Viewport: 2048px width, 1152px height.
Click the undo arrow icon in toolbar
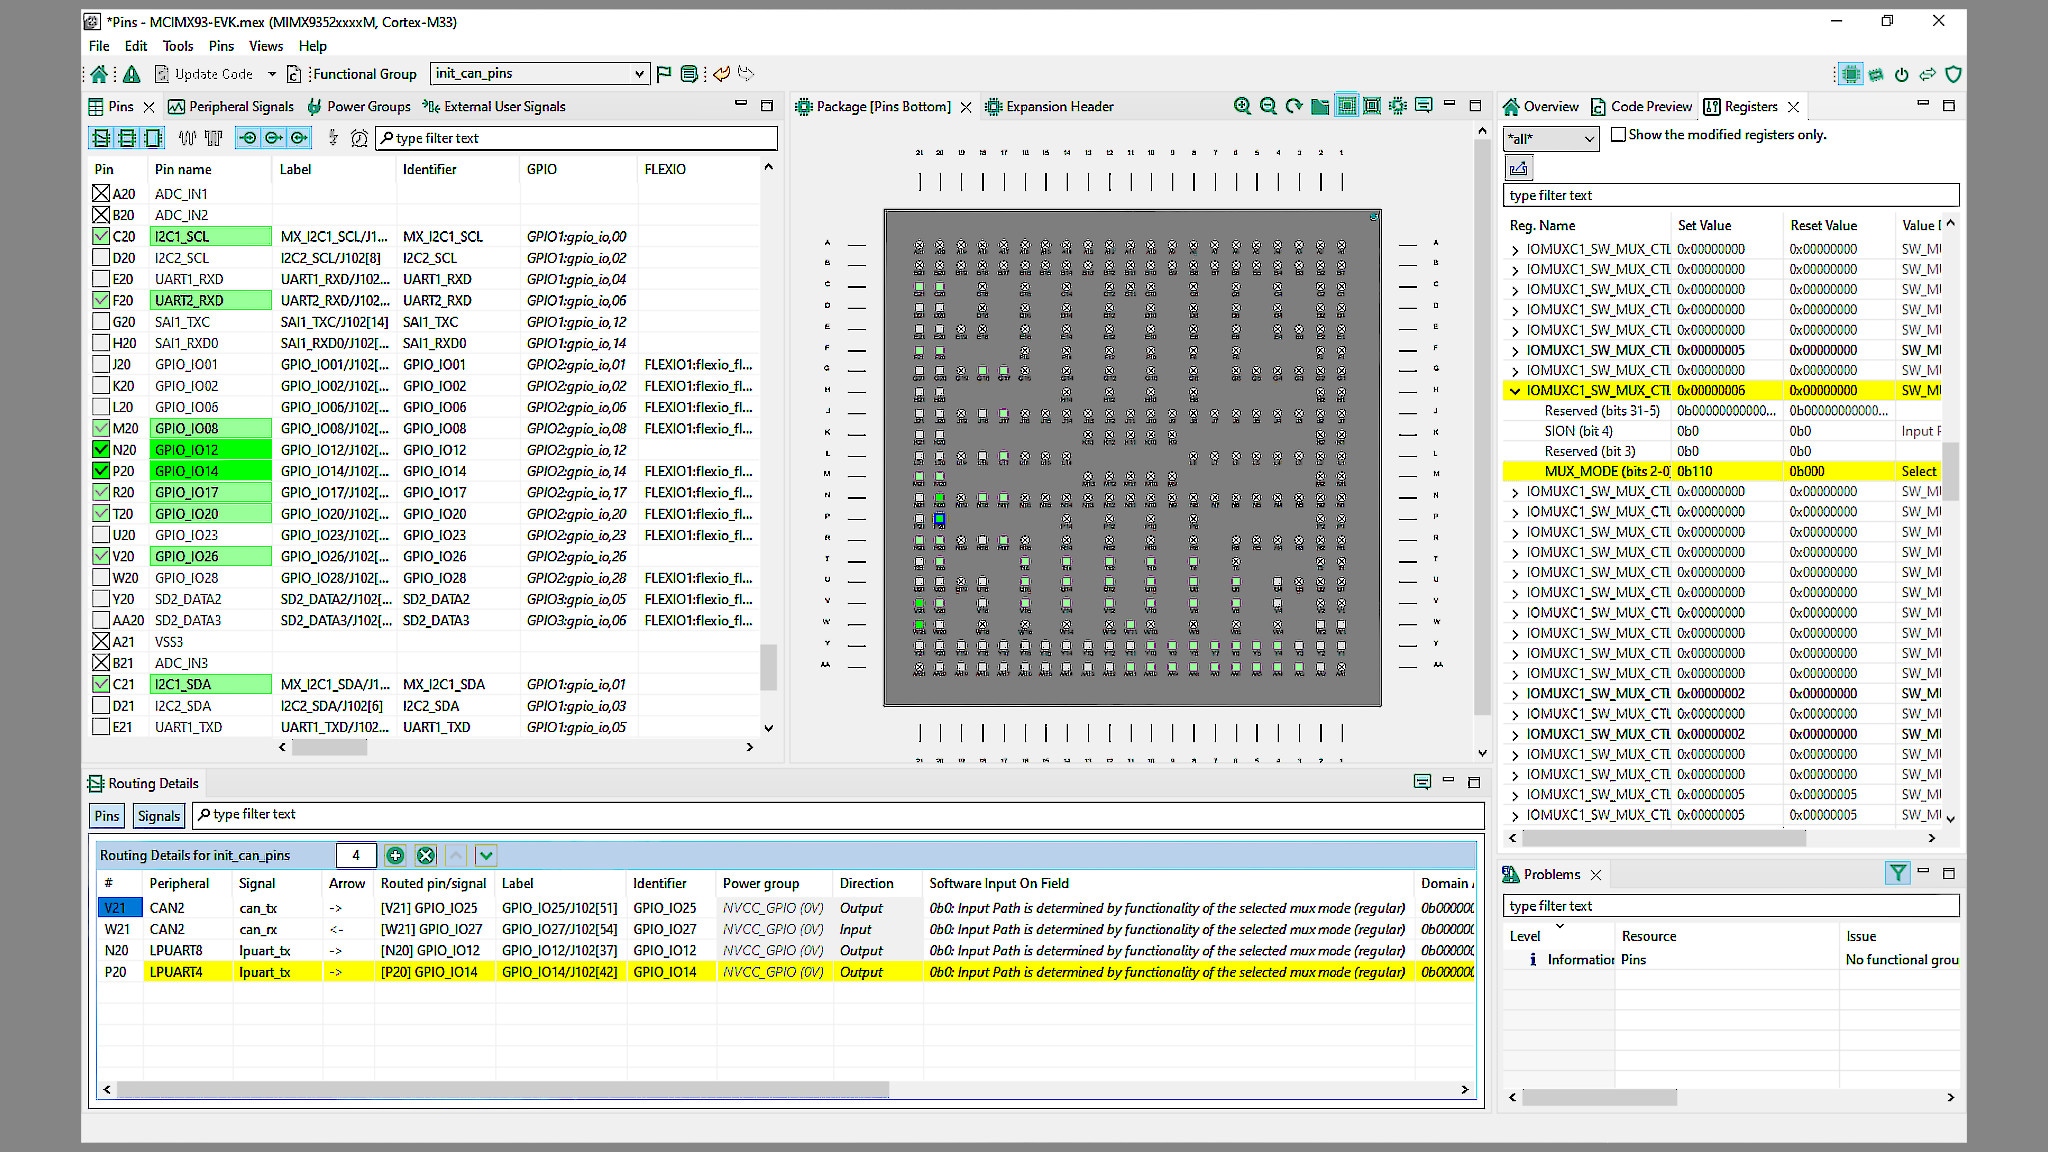pos(721,74)
